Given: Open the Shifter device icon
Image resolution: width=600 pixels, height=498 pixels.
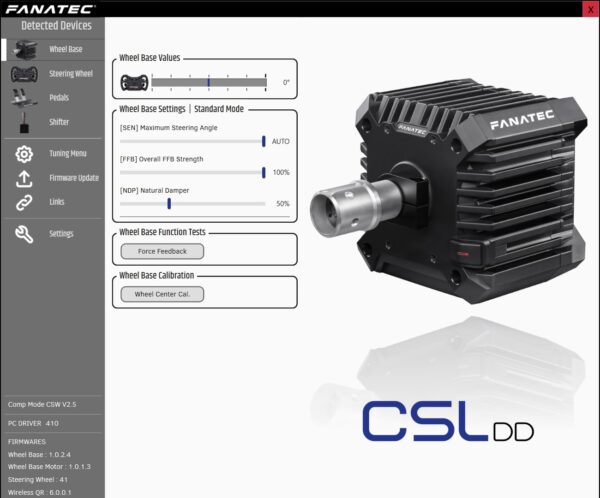Looking at the screenshot, I should coord(24,122).
